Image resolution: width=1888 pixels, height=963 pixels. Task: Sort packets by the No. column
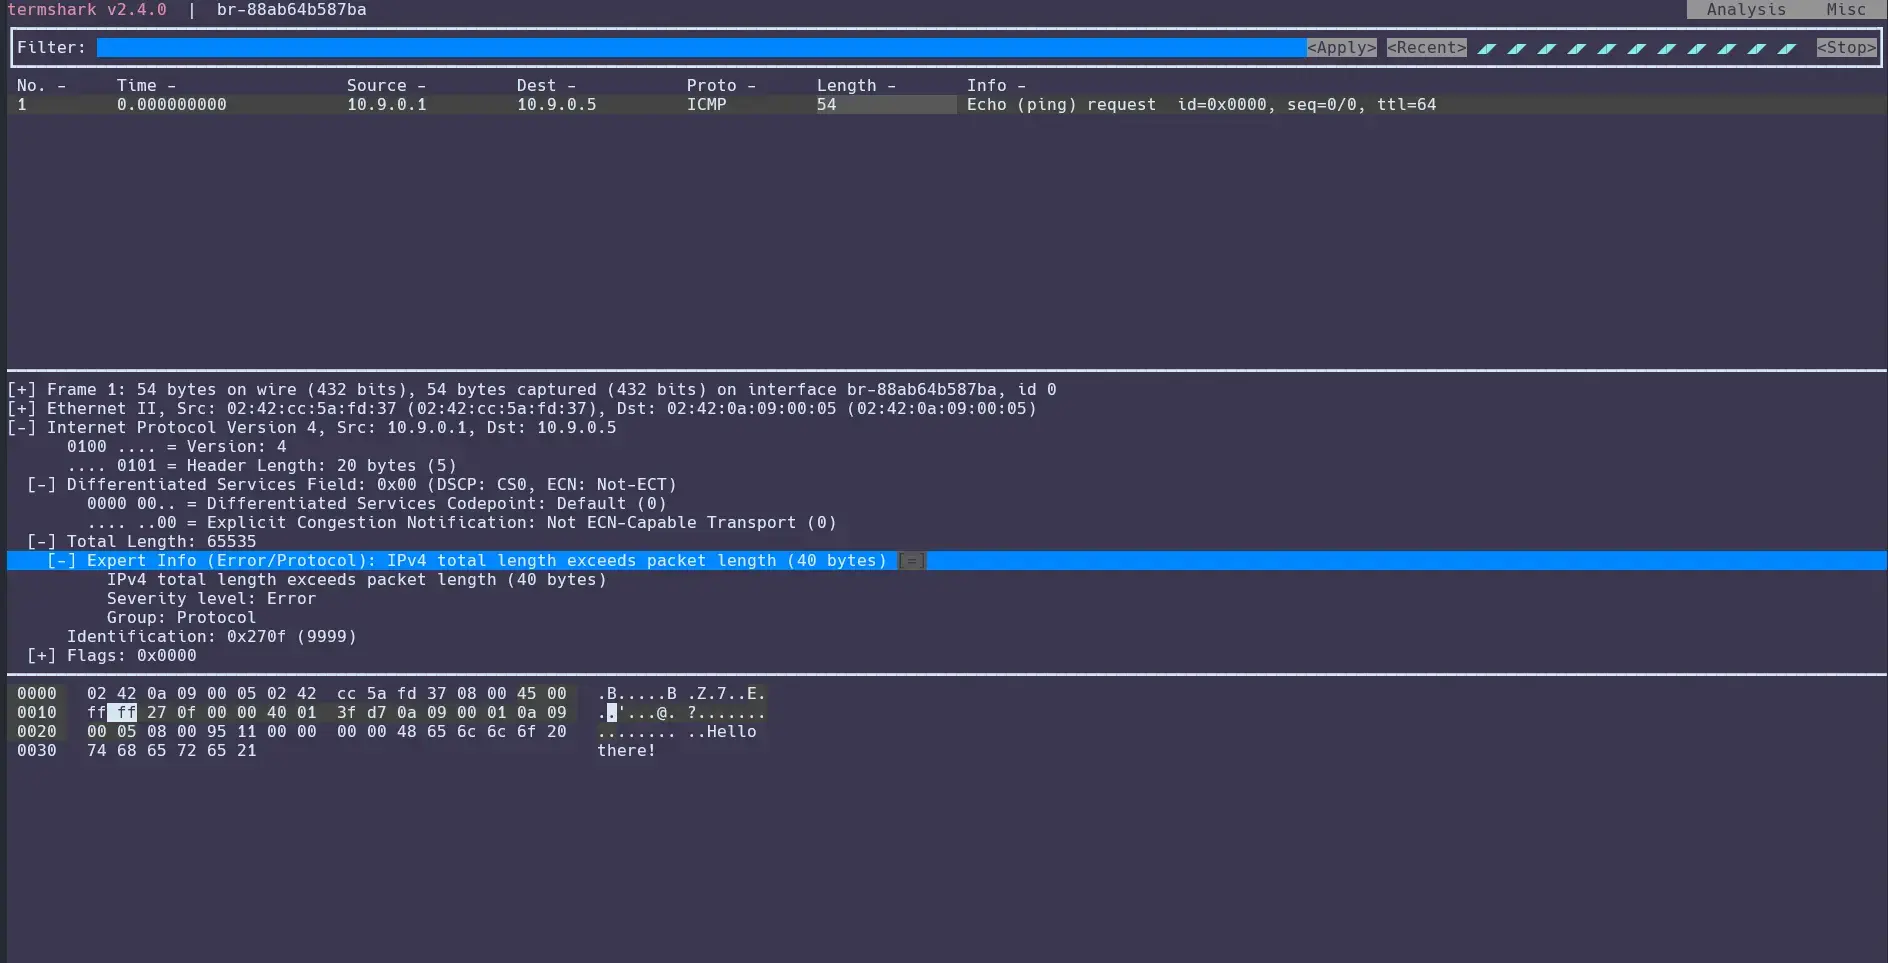coord(41,86)
